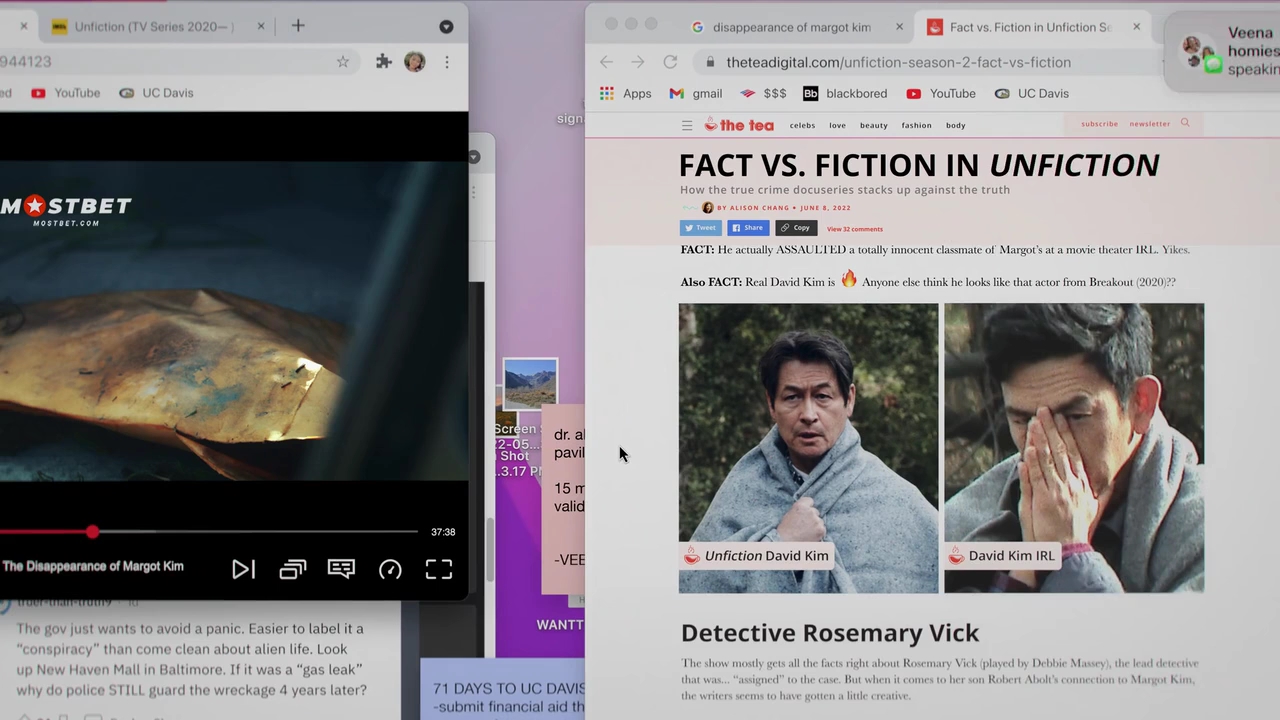Open beauty section on the tea
Image resolution: width=1280 pixels, height=720 pixels.
873,125
